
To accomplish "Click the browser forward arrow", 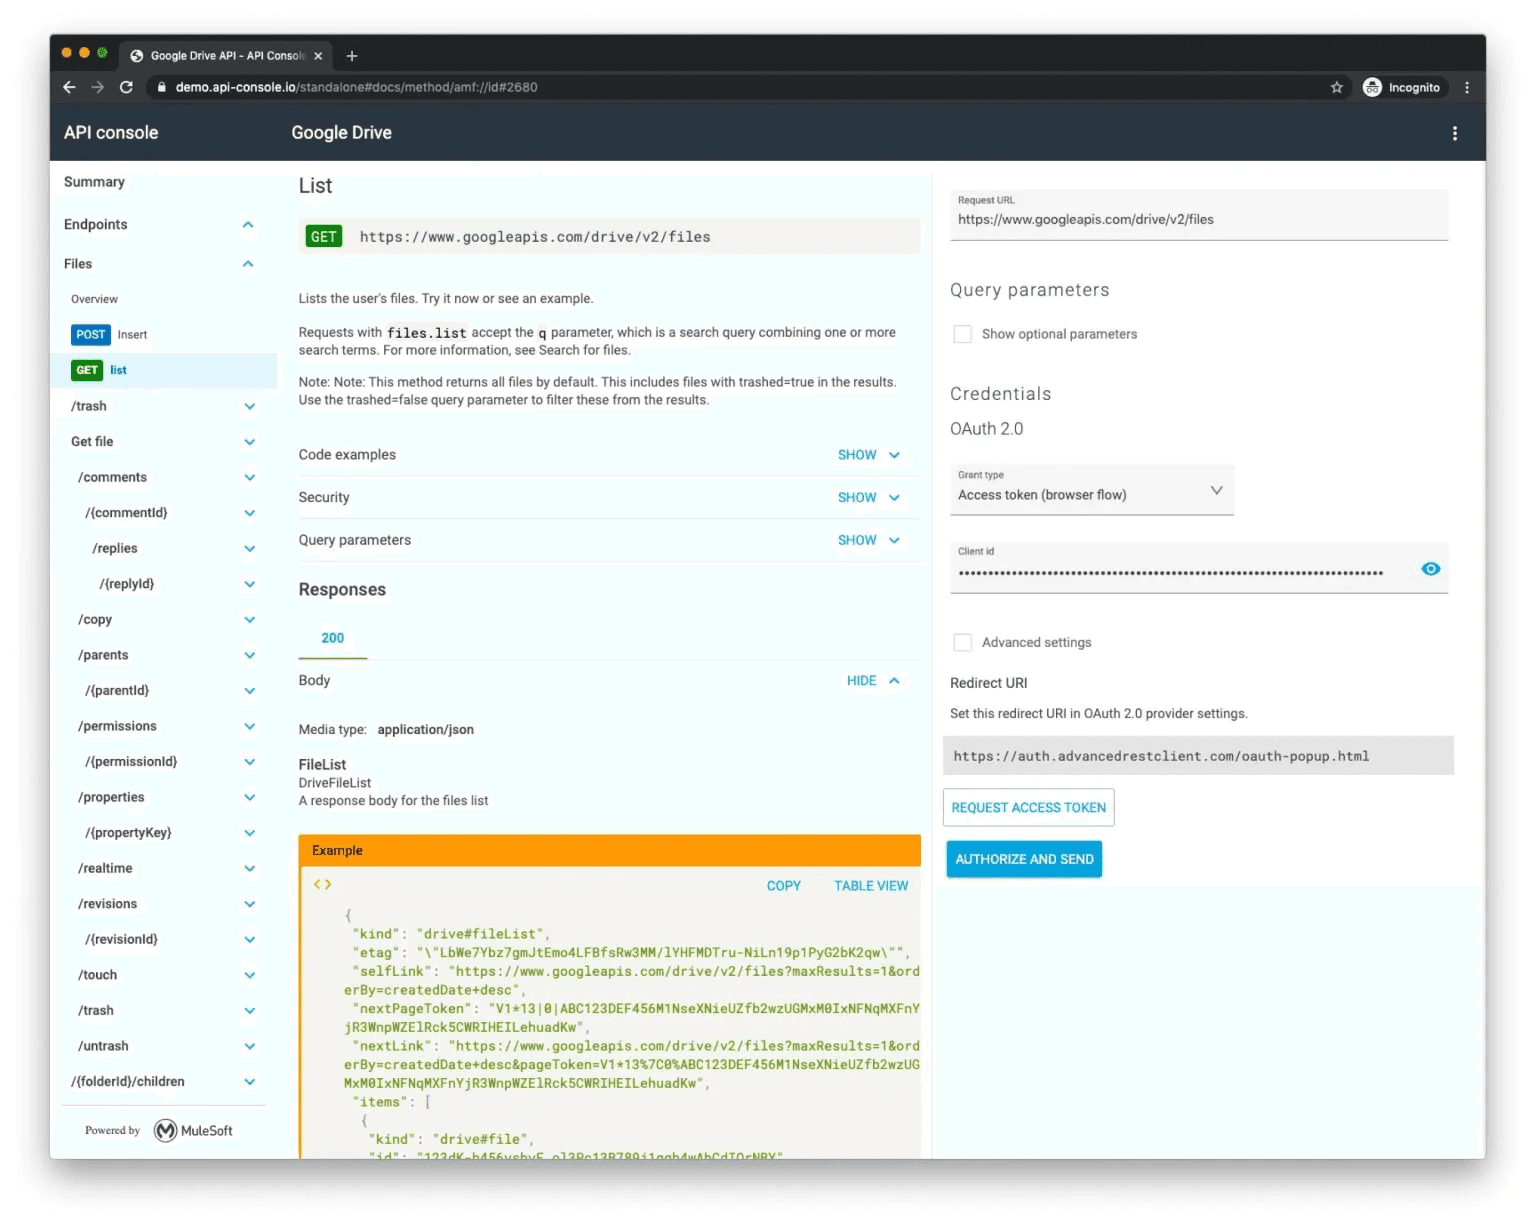I will pos(97,87).
